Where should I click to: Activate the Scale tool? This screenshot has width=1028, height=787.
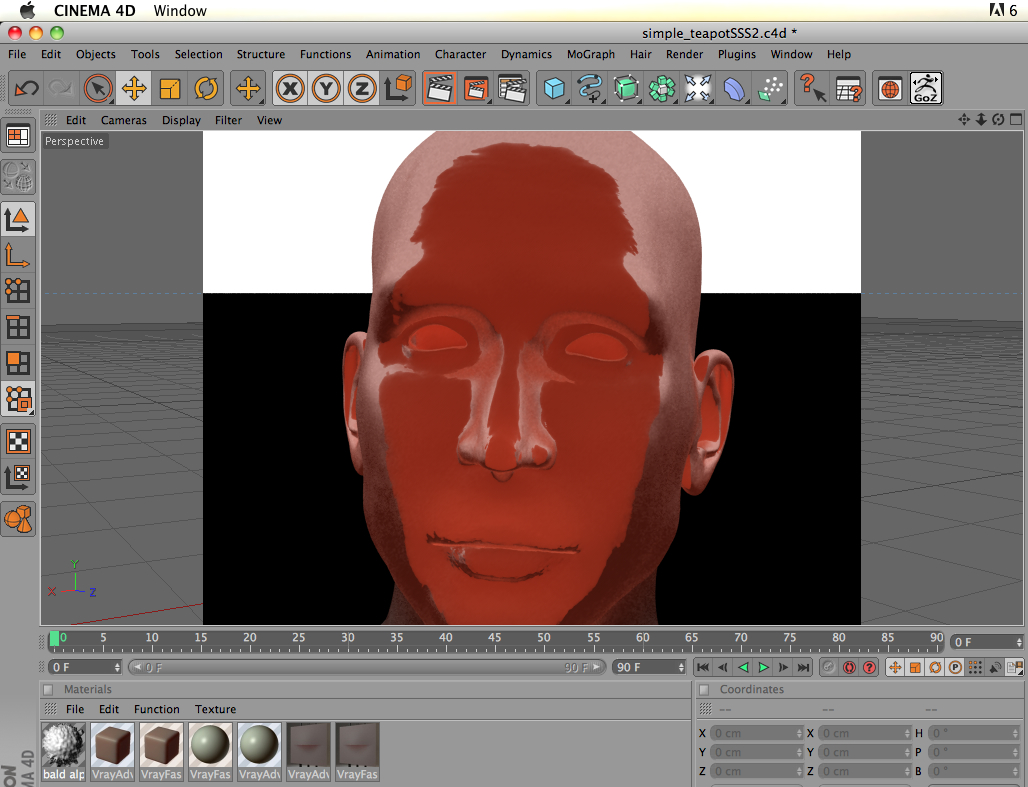pos(169,88)
